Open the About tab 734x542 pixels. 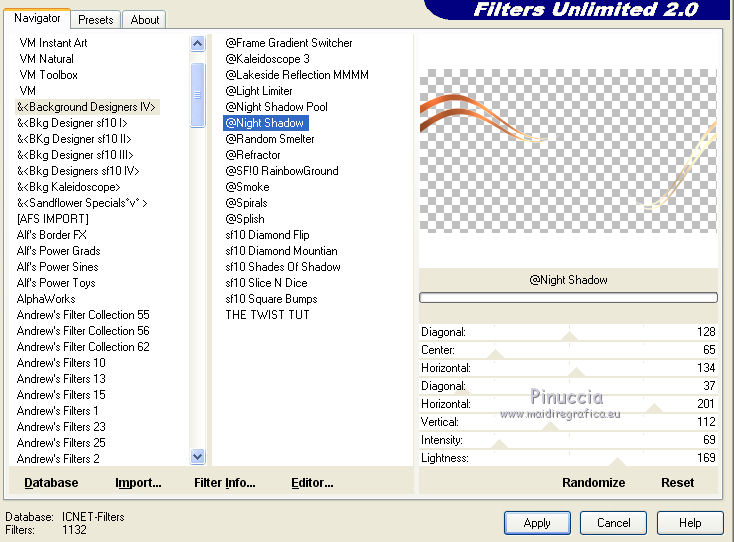click(x=145, y=20)
